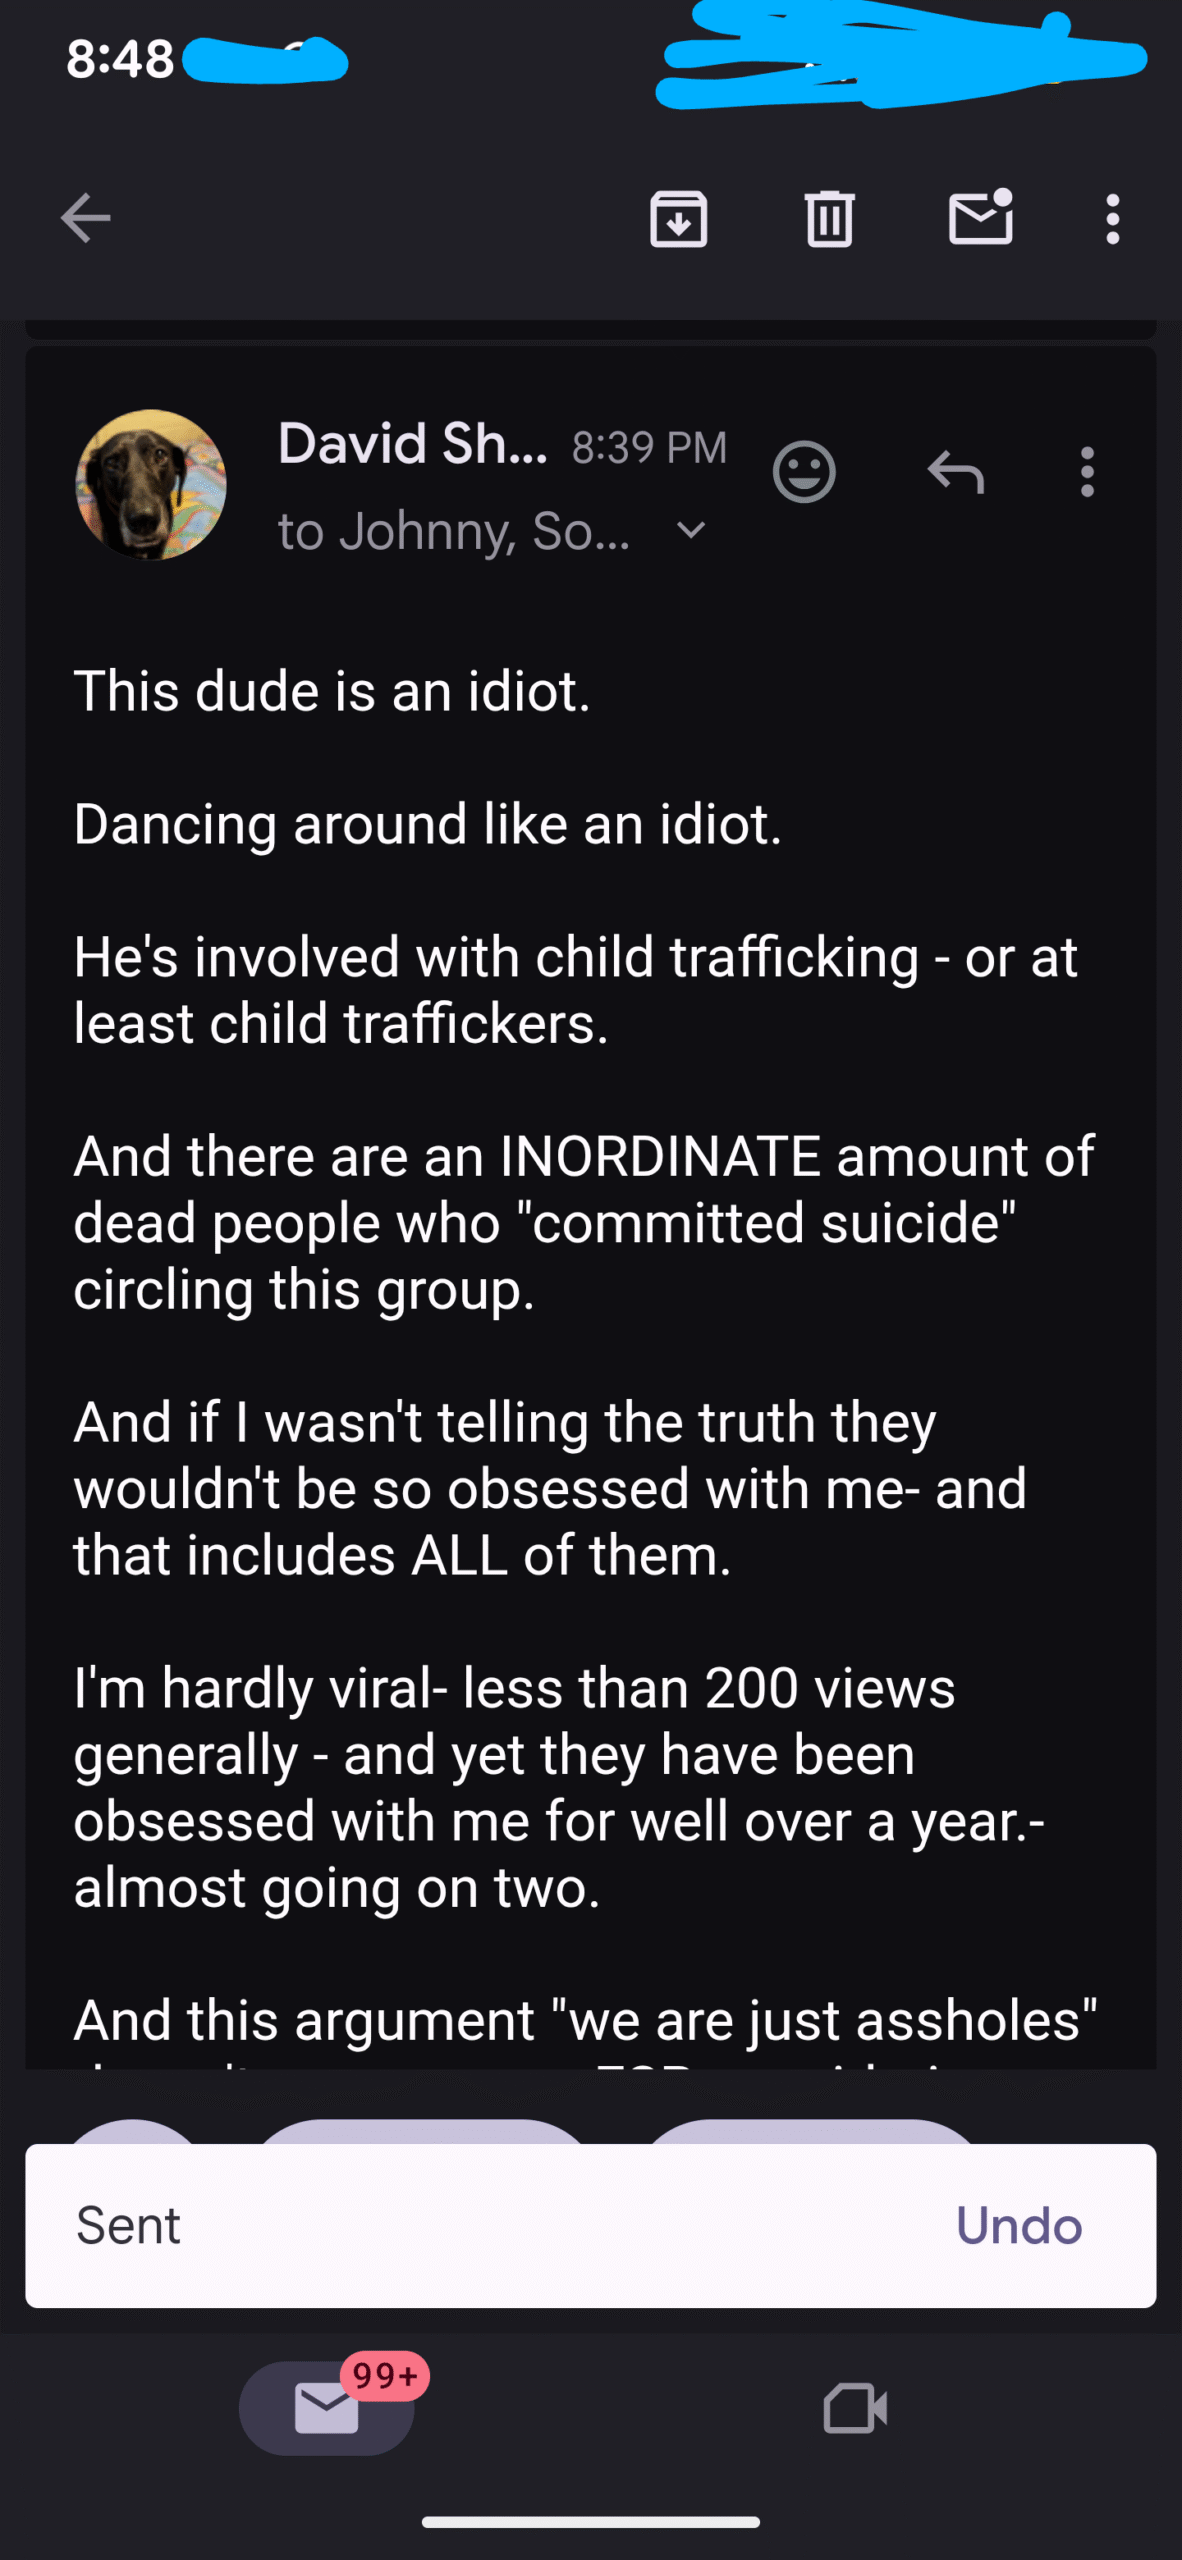Switch to the Mail tab
This screenshot has height=2560, width=1182.
(x=327, y=2407)
